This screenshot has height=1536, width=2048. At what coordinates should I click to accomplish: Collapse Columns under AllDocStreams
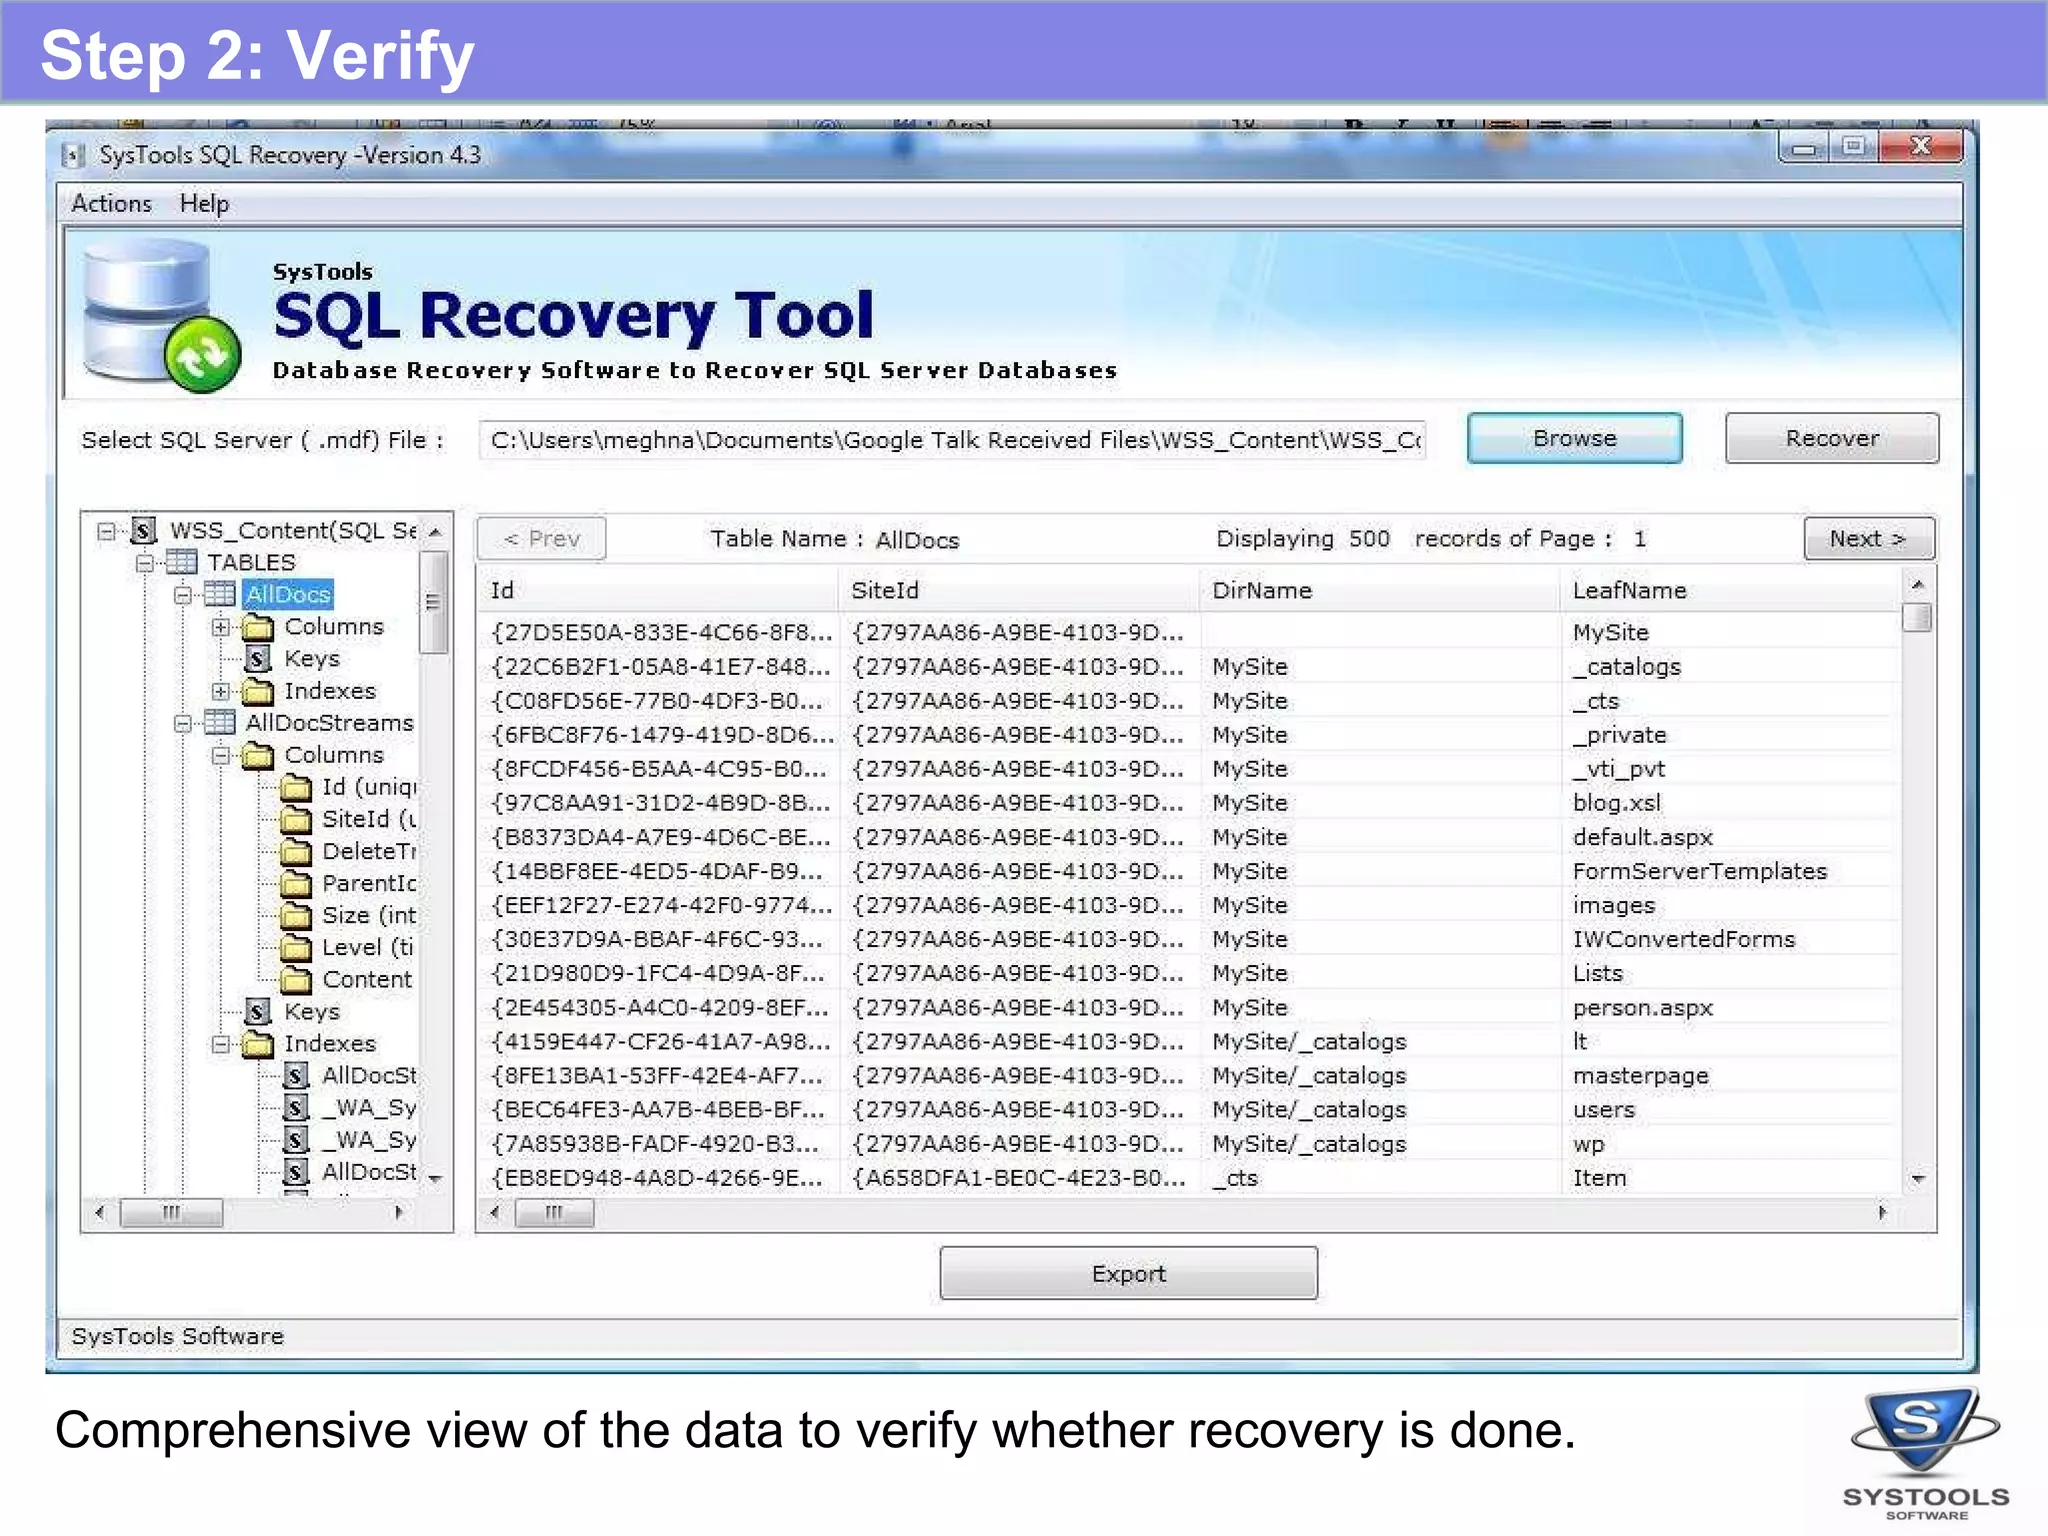point(221,755)
